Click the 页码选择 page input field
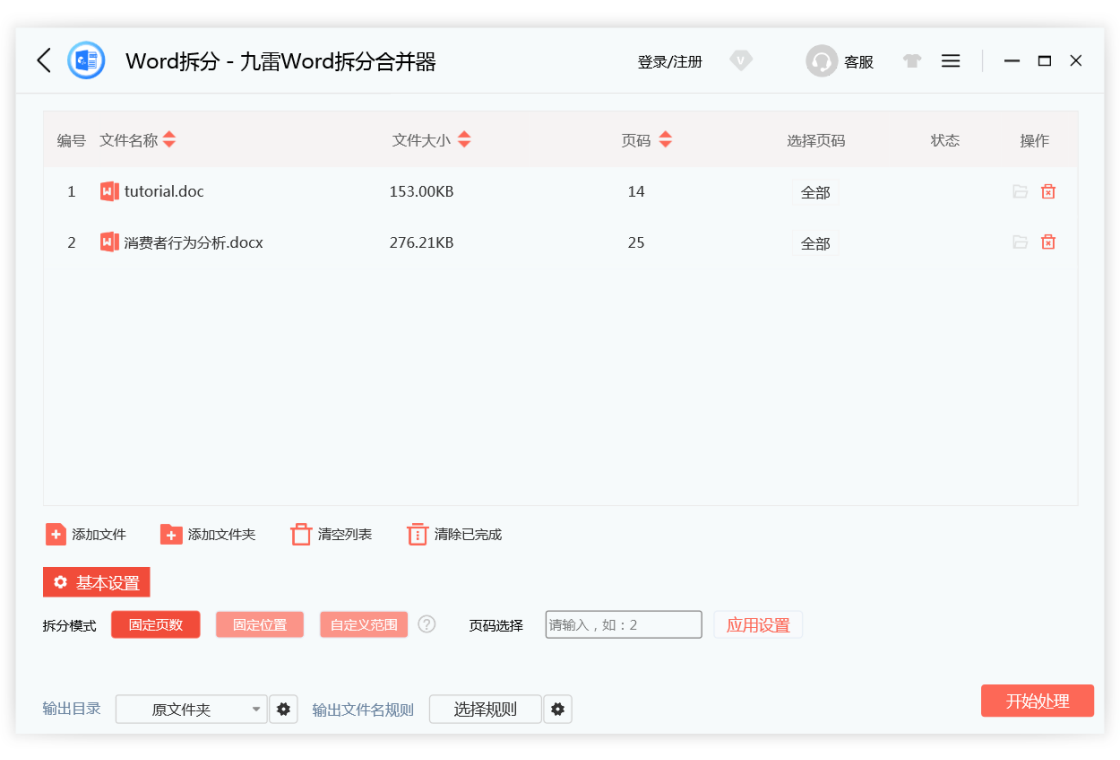The width and height of the screenshot is (1120, 760). point(622,624)
